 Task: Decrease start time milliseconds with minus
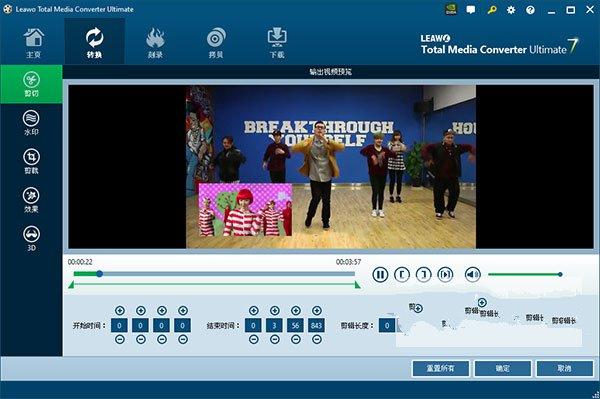tap(183, 339)
